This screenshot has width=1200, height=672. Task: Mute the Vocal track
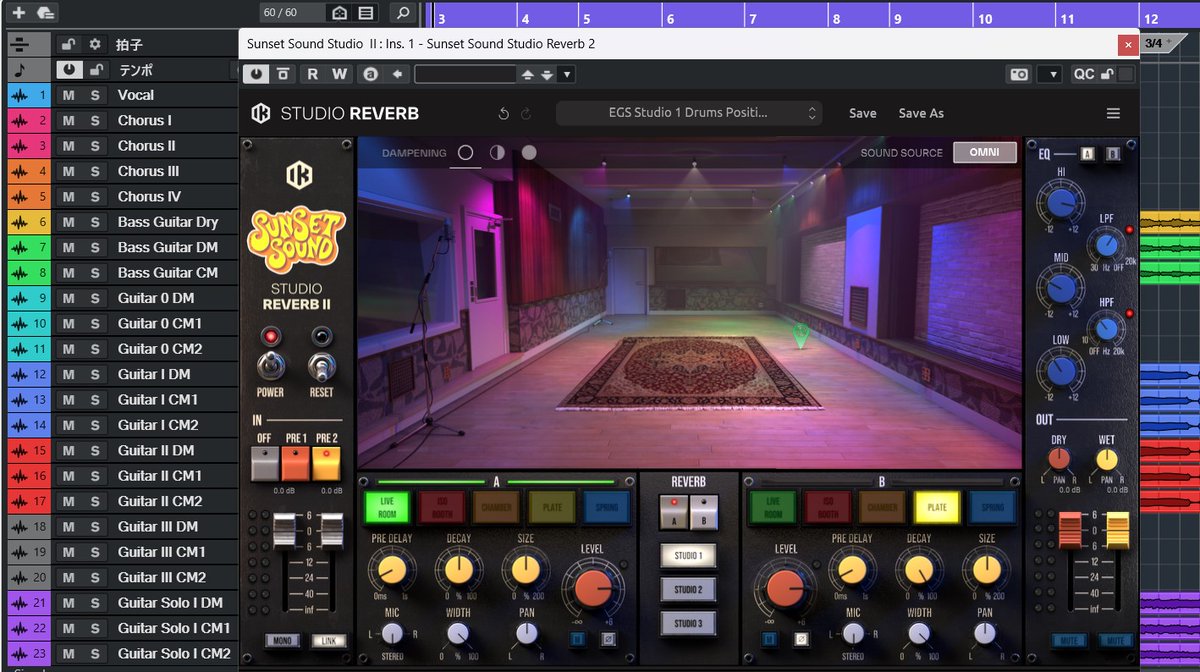68,95
